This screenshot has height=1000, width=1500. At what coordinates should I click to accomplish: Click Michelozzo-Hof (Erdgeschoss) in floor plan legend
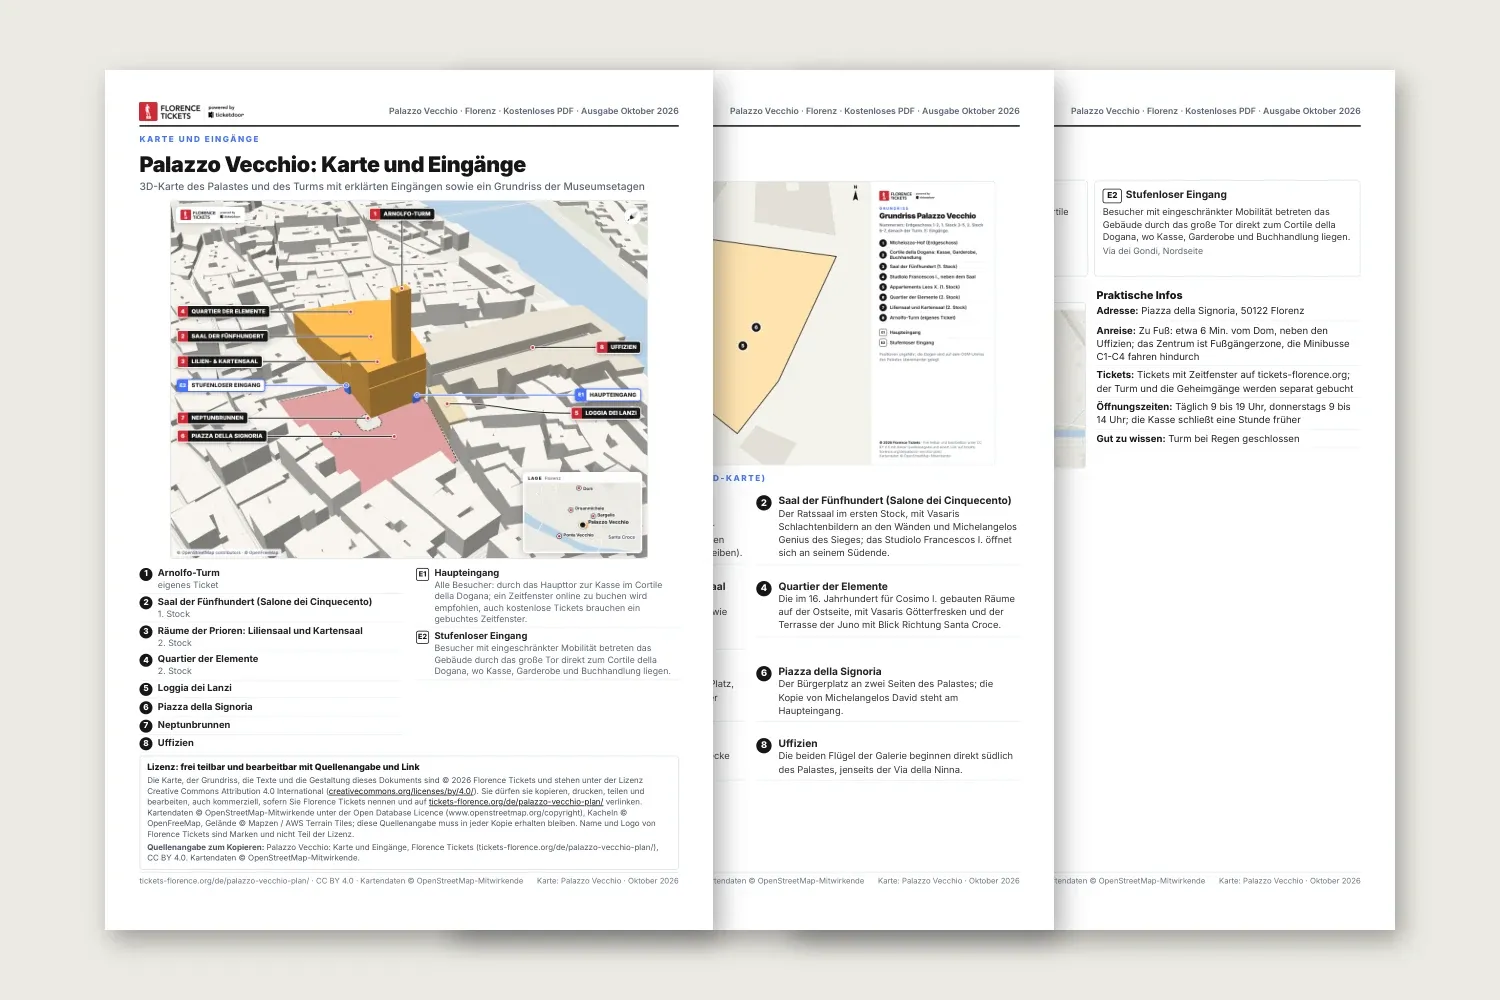click(918, 242)
